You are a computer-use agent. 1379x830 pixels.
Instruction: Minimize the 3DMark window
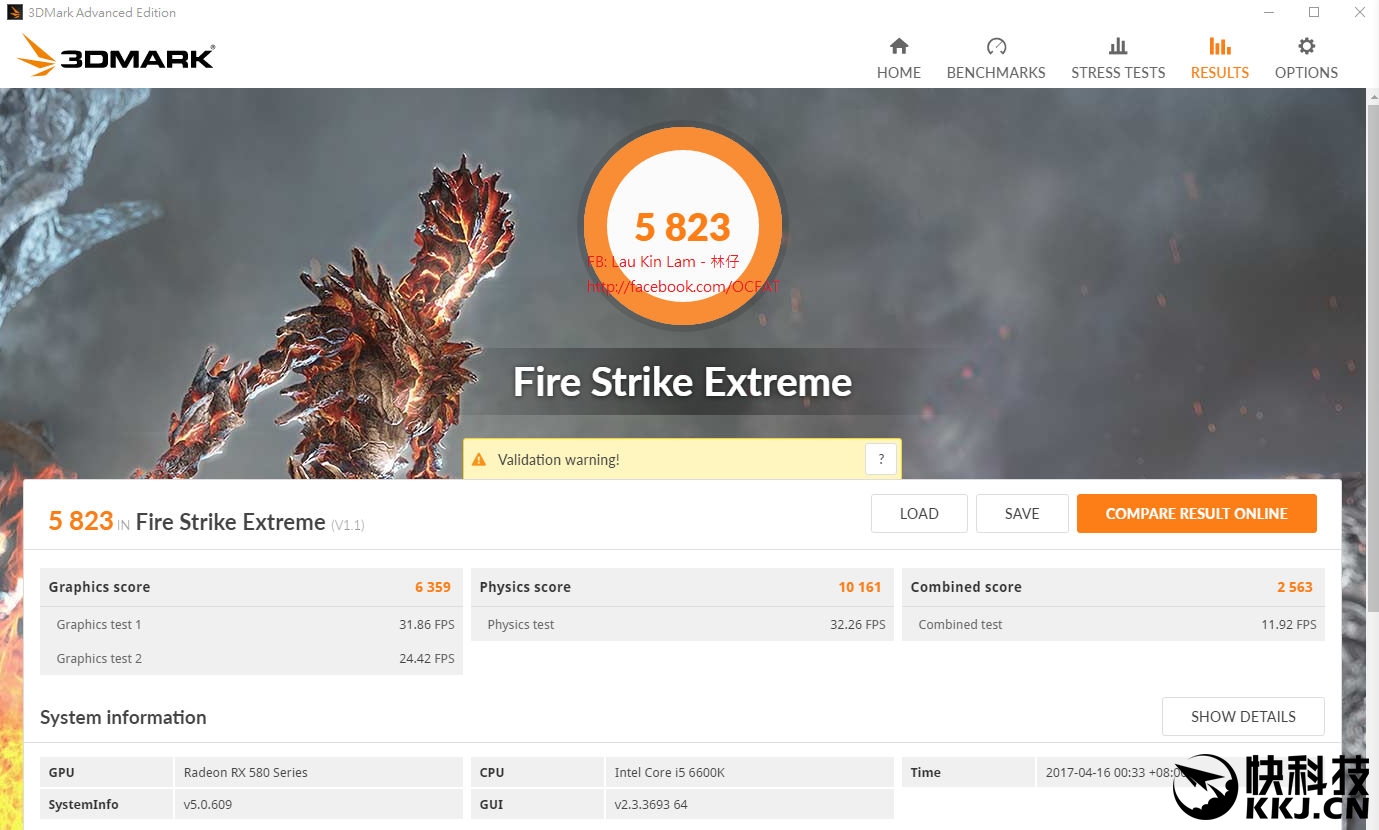coord(1268,13)
